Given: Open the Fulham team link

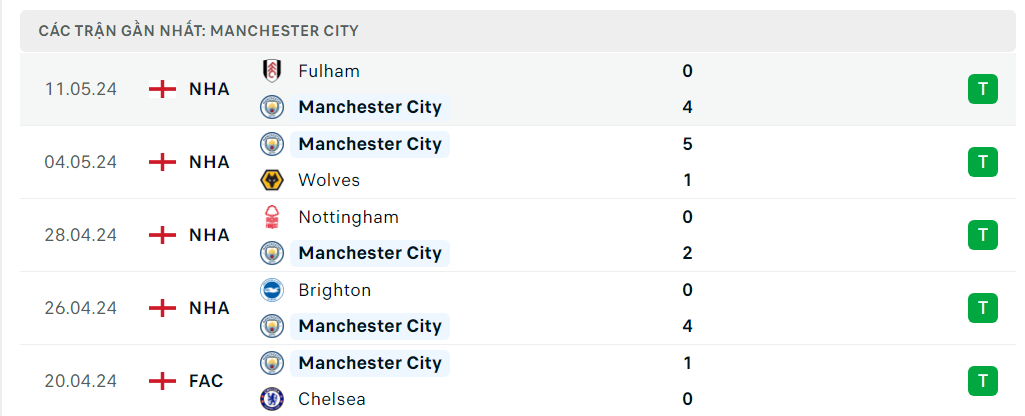Looking at the screenshot, I should coord(329,71).
